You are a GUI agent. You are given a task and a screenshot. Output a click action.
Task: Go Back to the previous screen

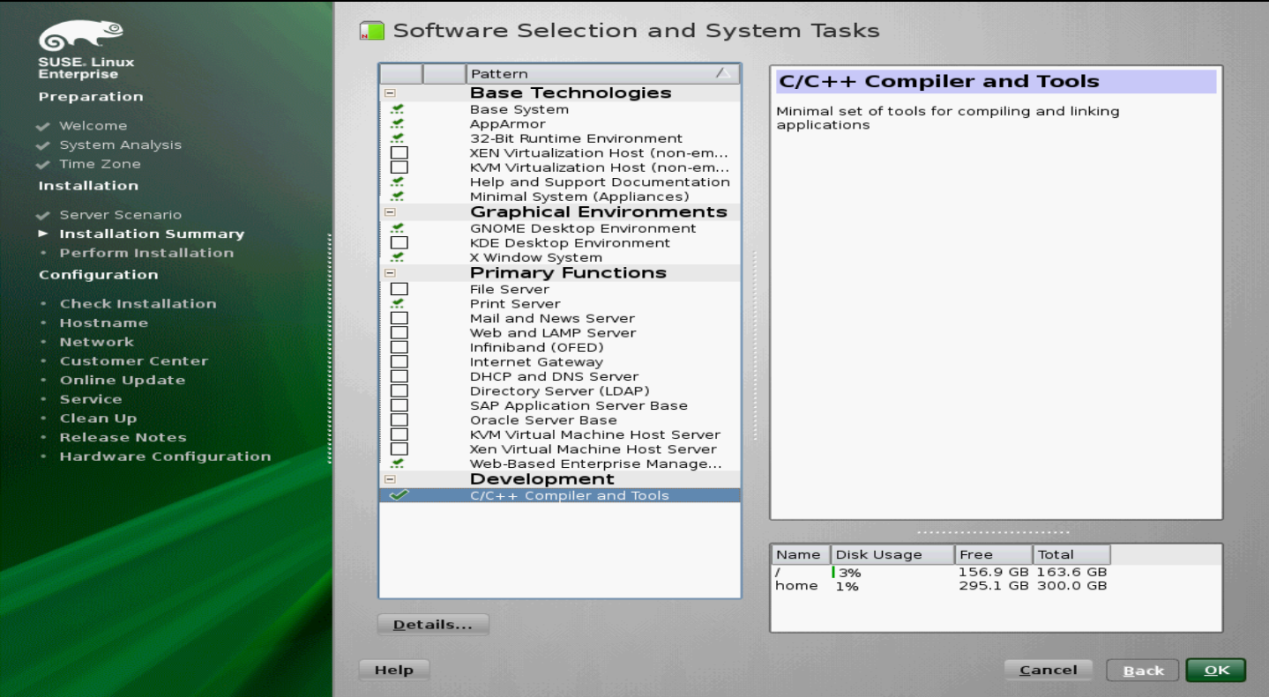(x=1143, y=670)
